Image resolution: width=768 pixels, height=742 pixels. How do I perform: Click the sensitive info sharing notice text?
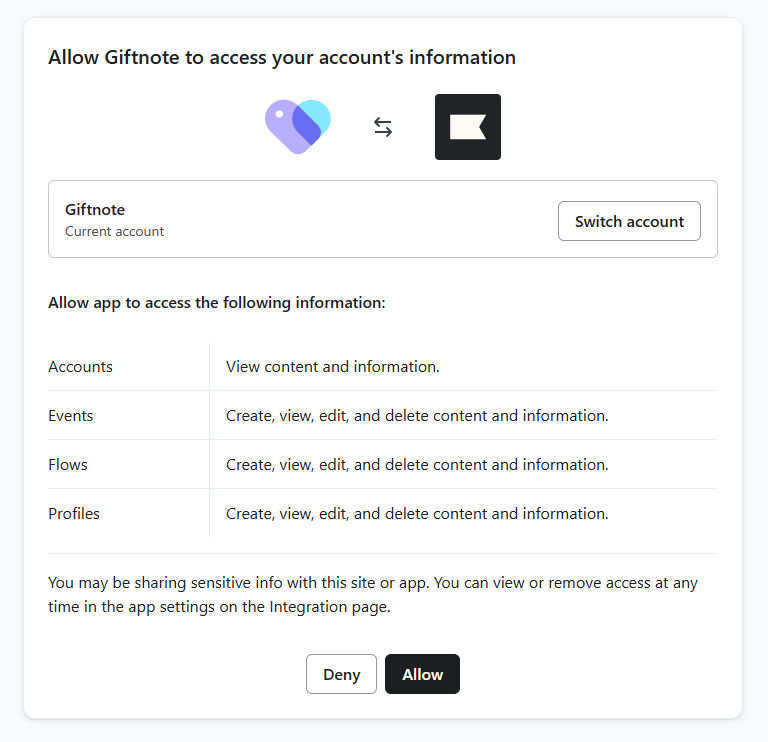(373, 595)
